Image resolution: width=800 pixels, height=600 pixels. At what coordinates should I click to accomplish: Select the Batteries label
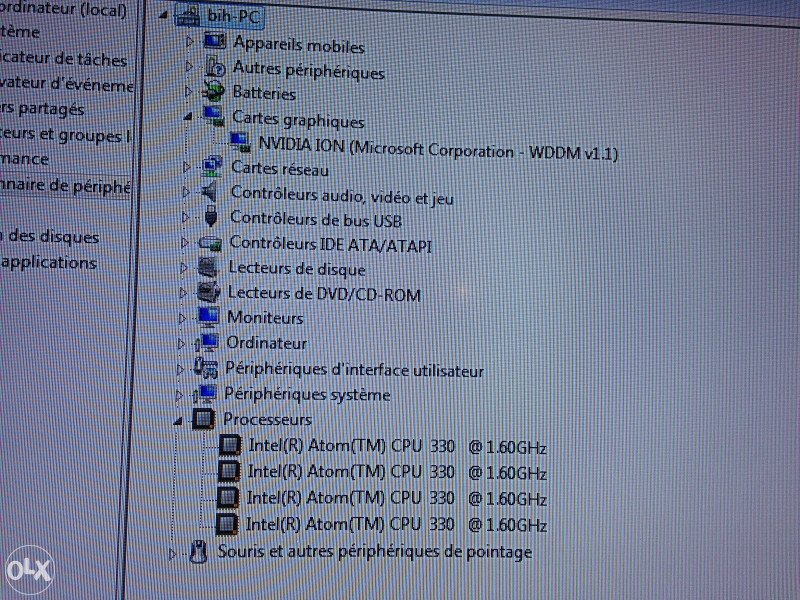tap(264, 93)
